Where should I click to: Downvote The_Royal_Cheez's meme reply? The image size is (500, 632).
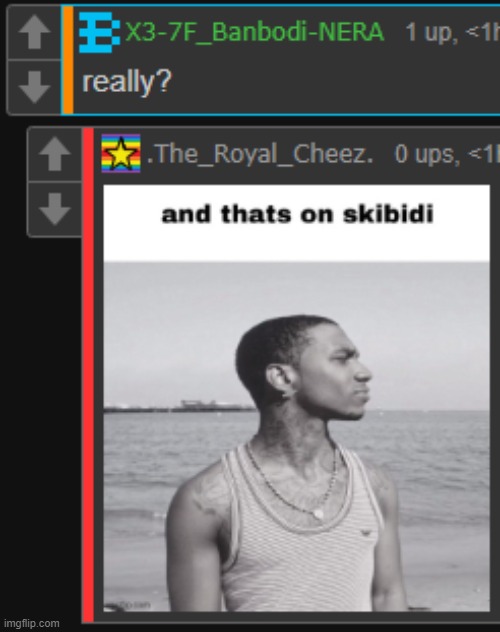(x=55, y=208)
